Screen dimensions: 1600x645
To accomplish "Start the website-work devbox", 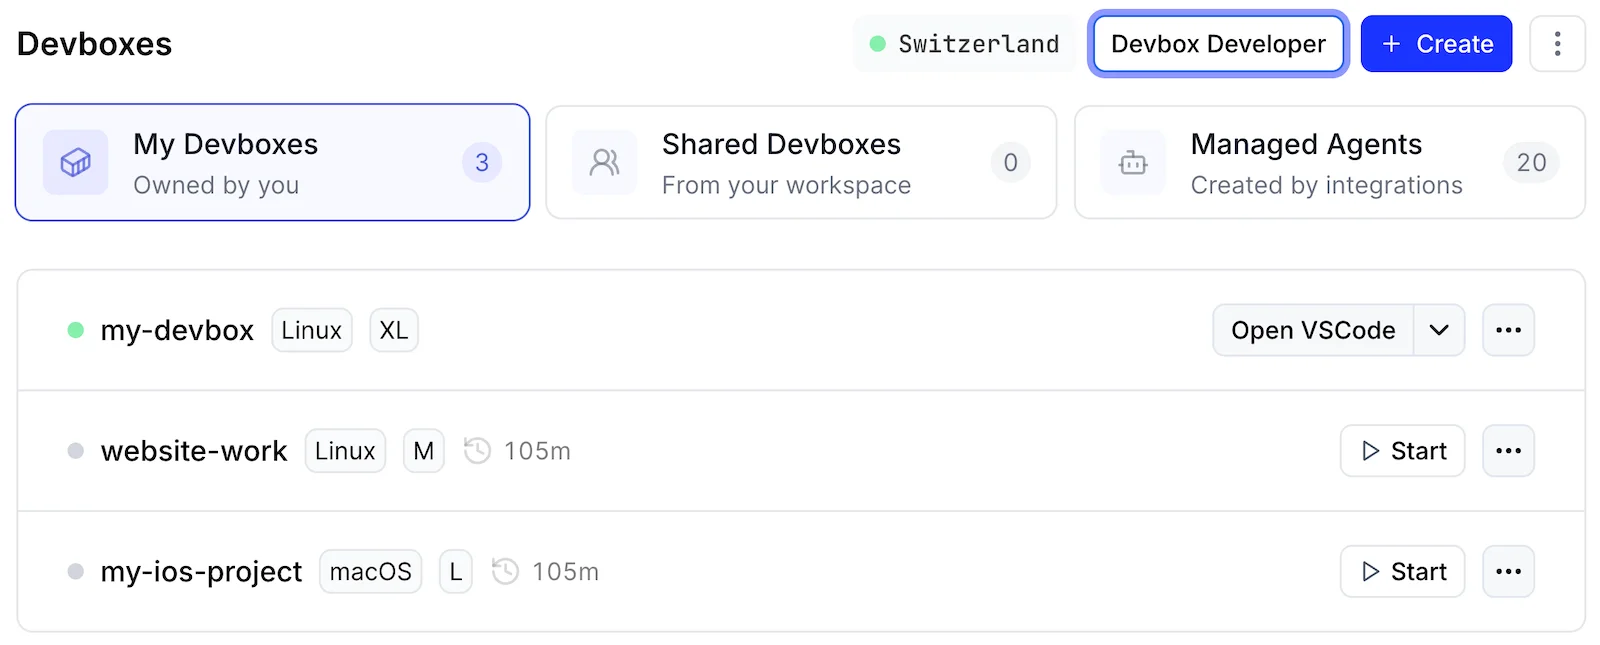I will point(1402,451).
